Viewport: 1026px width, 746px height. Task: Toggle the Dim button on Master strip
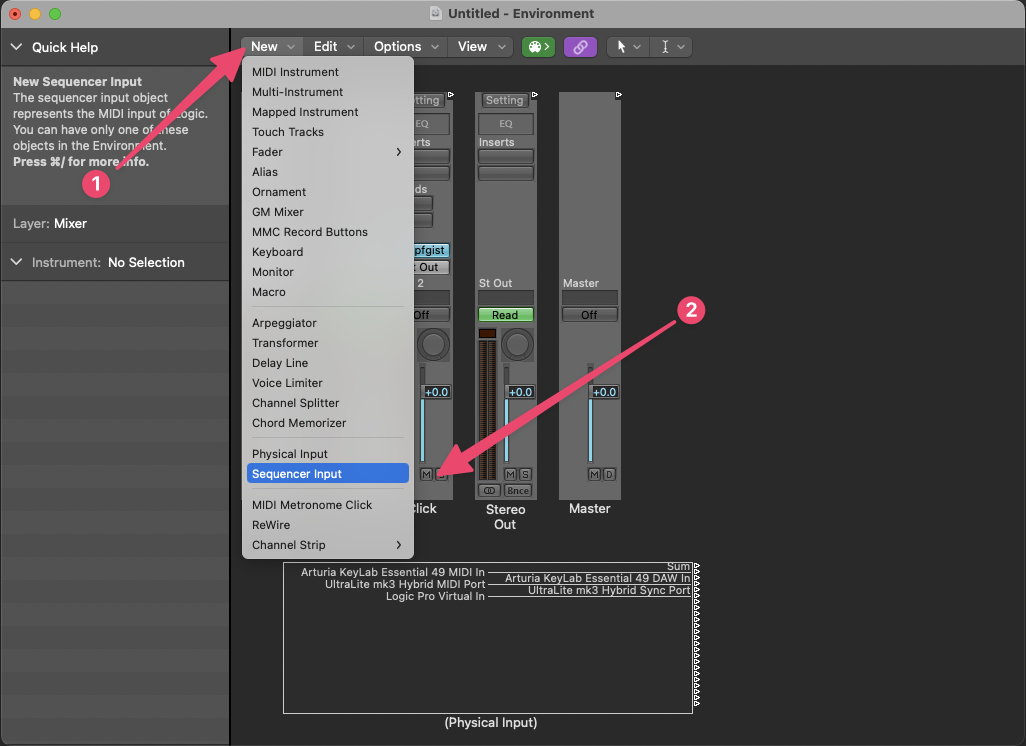[609, 474]
